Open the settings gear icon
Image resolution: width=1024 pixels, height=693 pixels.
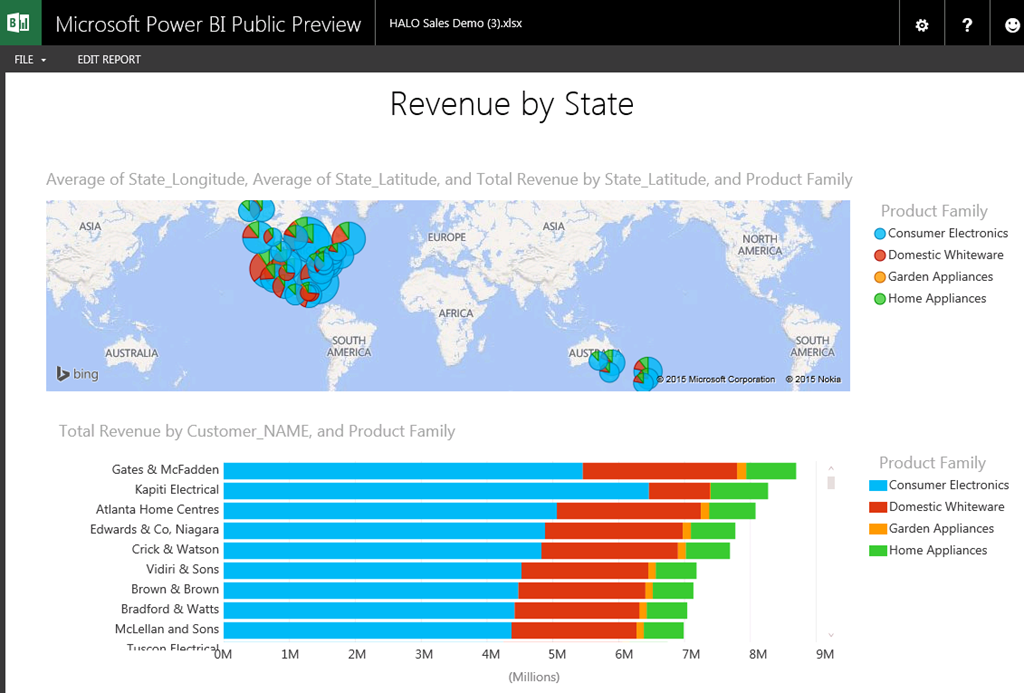click(x=921, y=25)
